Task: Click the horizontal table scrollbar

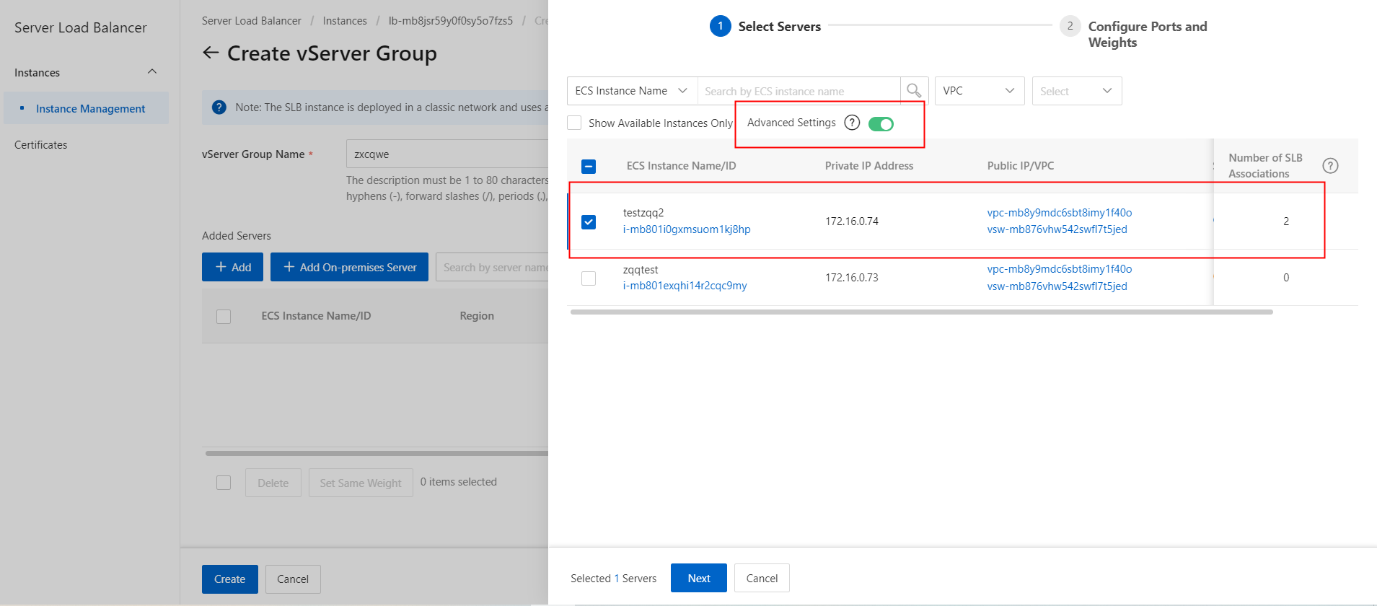Action: coord(921,312)
